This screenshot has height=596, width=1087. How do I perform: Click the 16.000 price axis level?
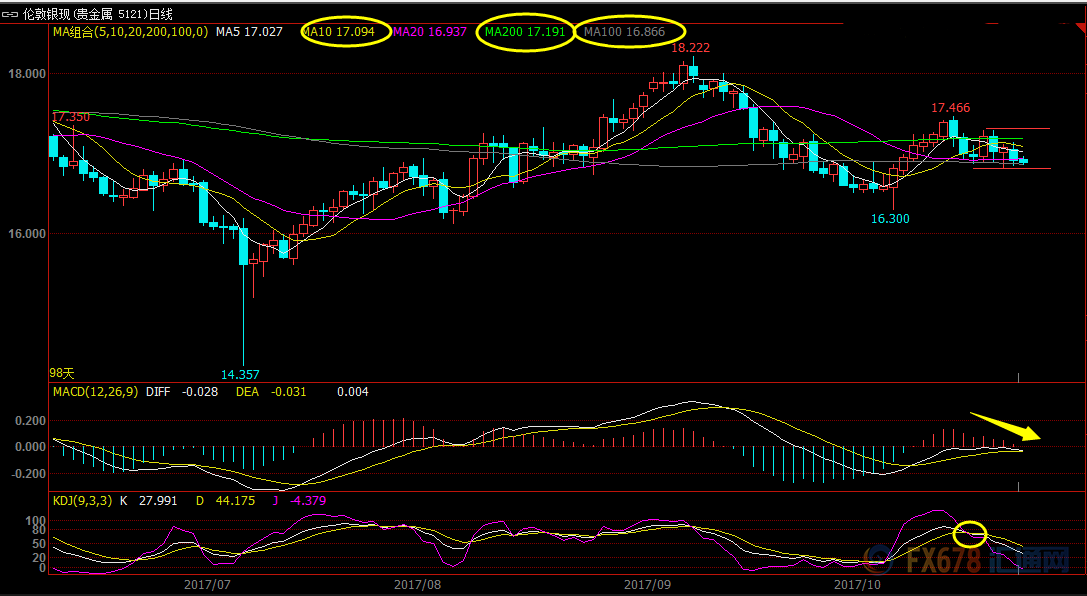pyautogui.click(x=26, y=234)
